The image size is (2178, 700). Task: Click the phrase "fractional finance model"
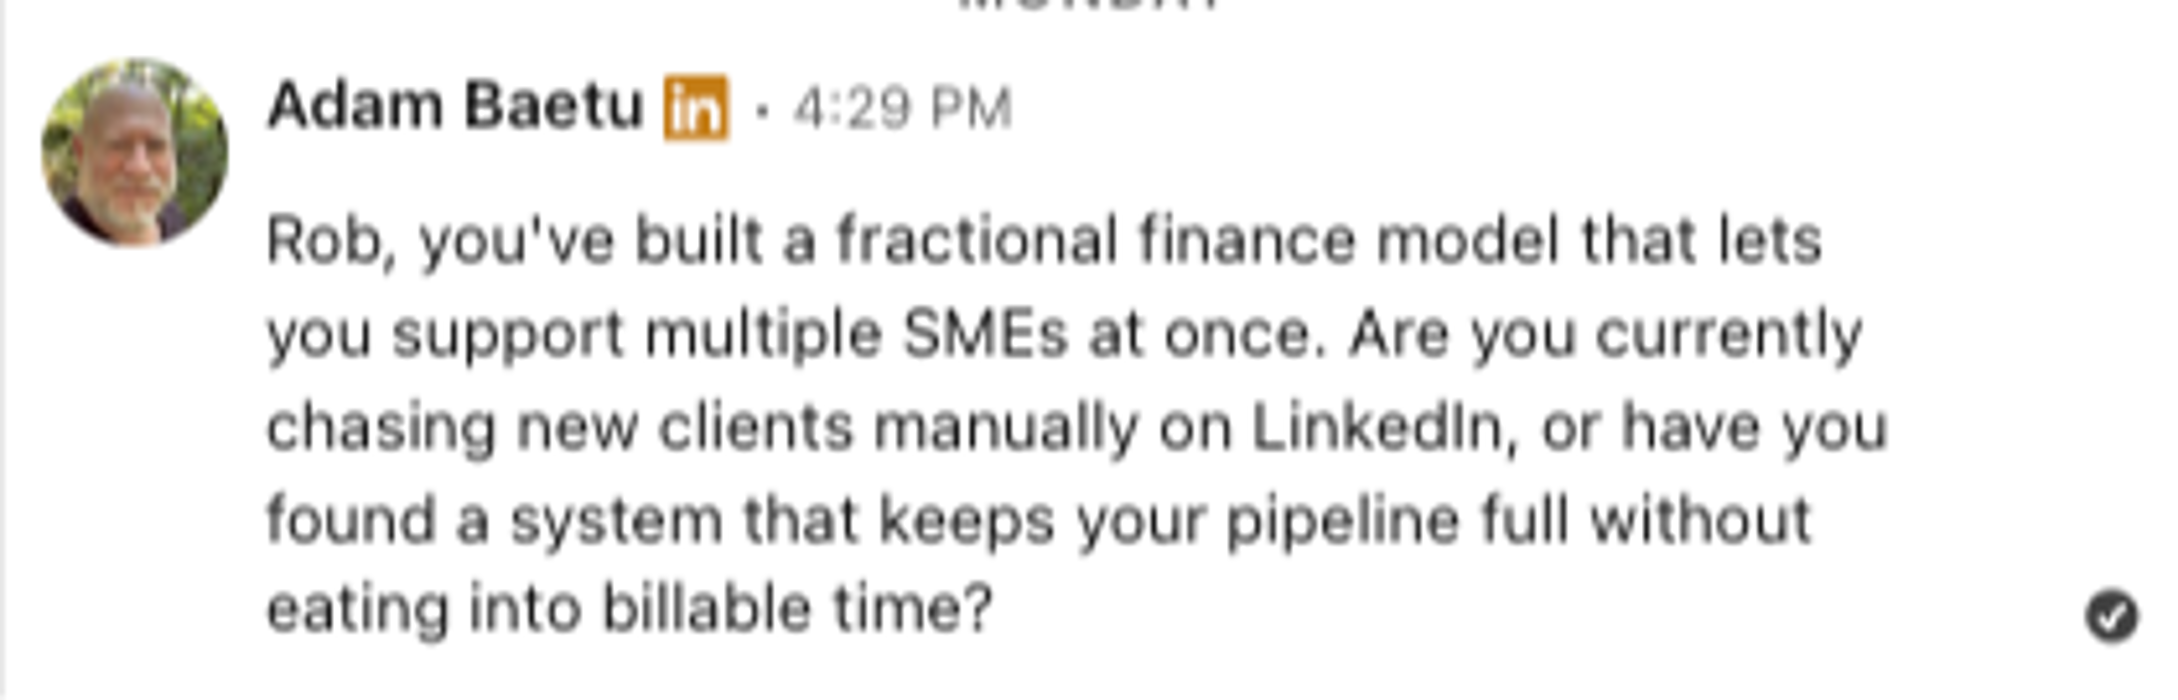pos(1096,241)
